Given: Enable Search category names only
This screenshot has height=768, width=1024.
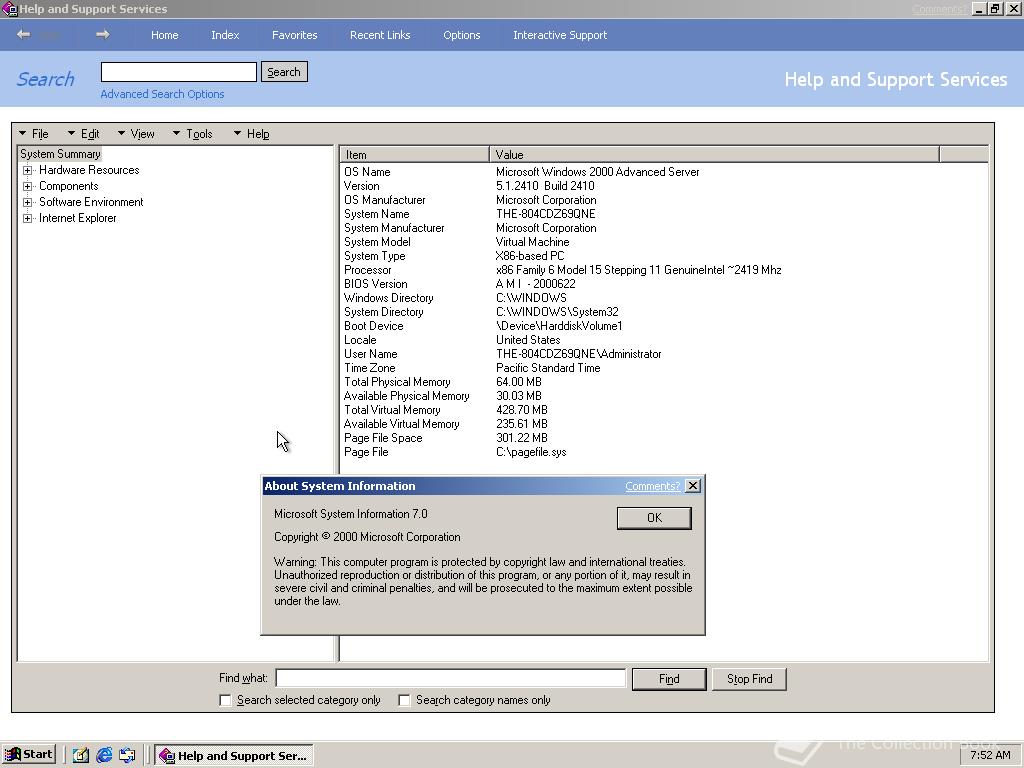Looking at the screenshot, I should 404,700.
